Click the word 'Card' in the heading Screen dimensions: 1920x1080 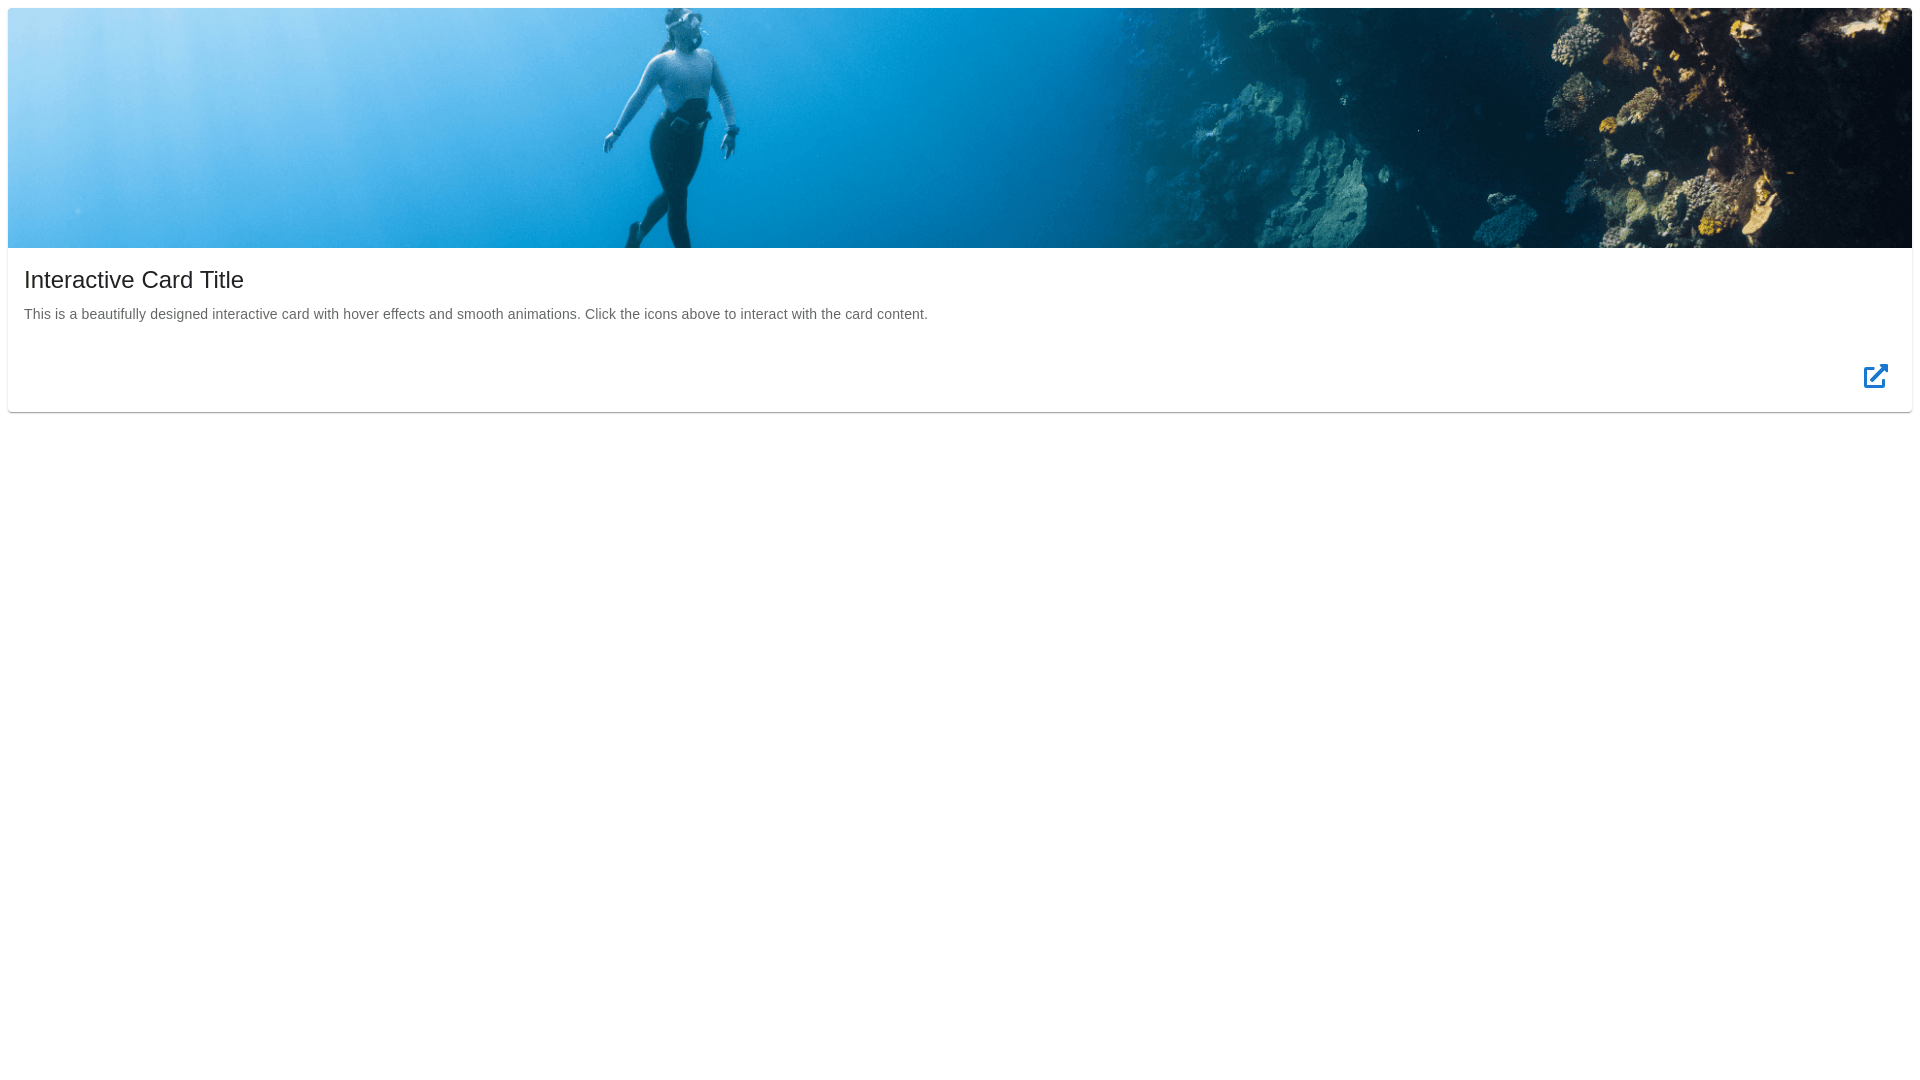pos(167,280)
